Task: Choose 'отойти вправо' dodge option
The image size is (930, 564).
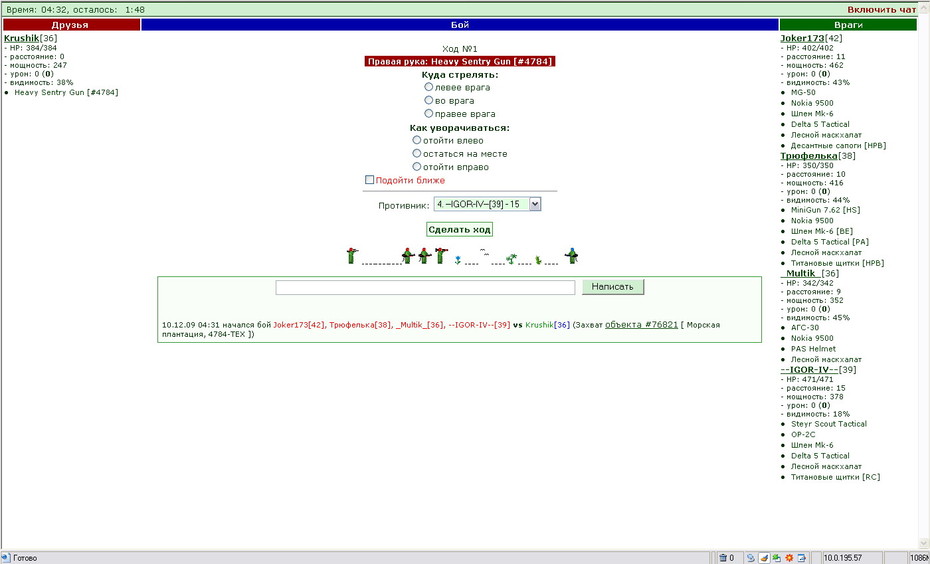Action: 416,167
